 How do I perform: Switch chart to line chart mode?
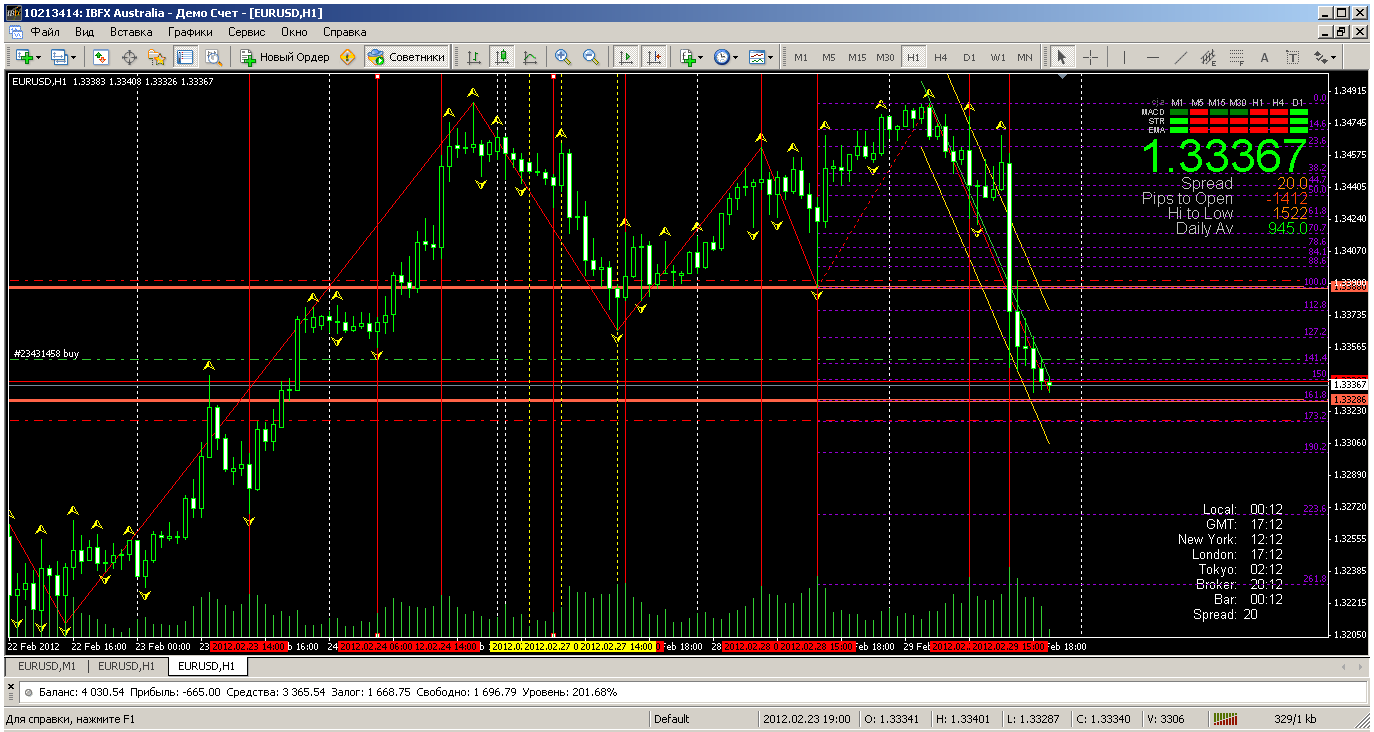click(529, 57)
